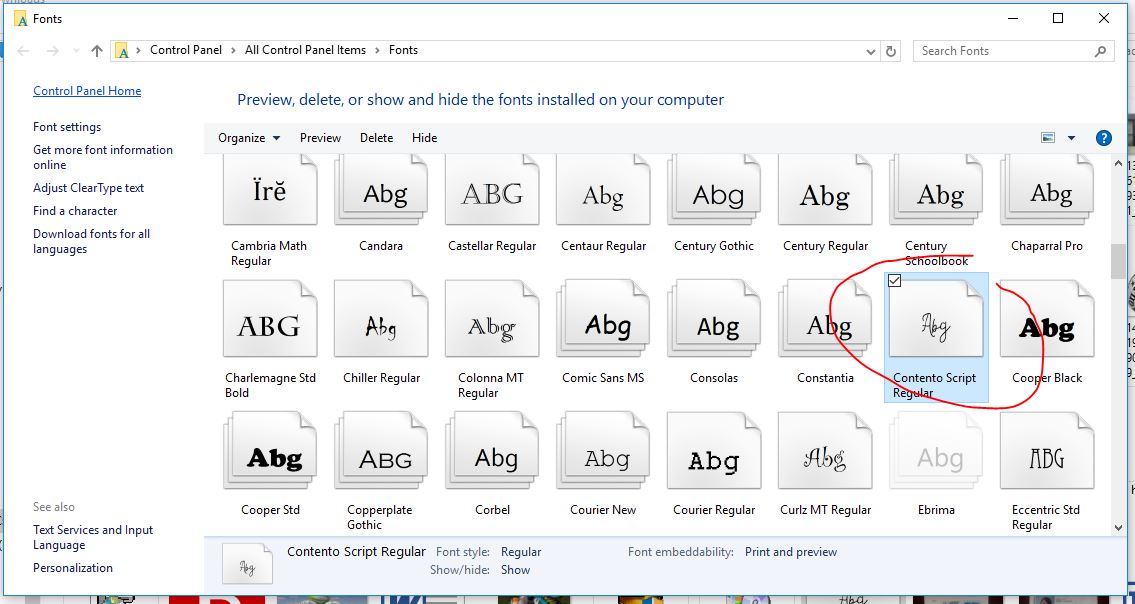Select the Century Schoolbook font icon
This screenshot has height=604, width=1135.
(936, 190)
